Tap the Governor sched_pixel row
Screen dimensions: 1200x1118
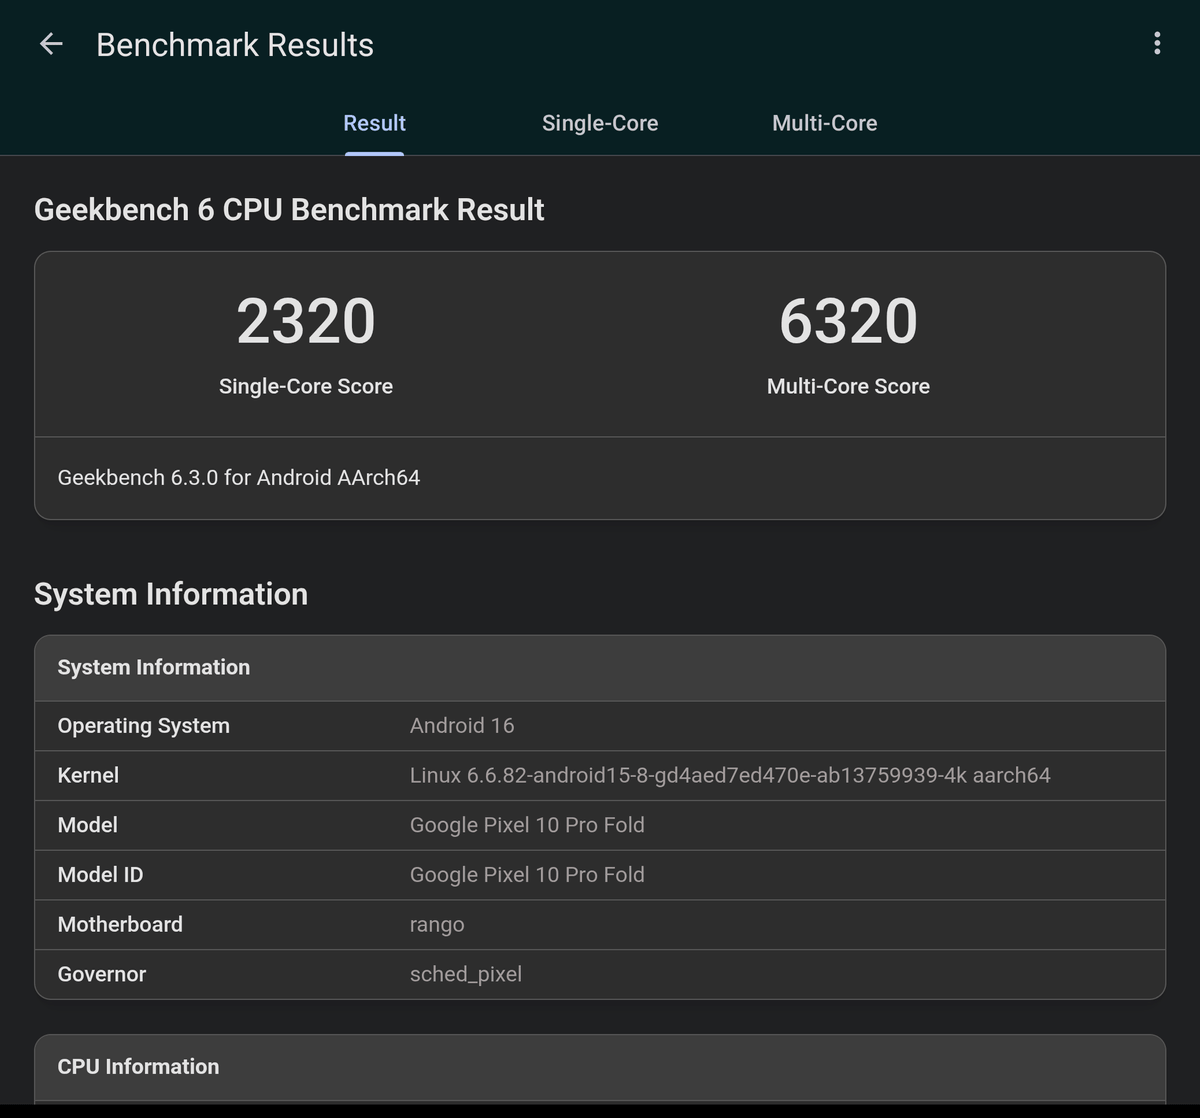[600, 974]
